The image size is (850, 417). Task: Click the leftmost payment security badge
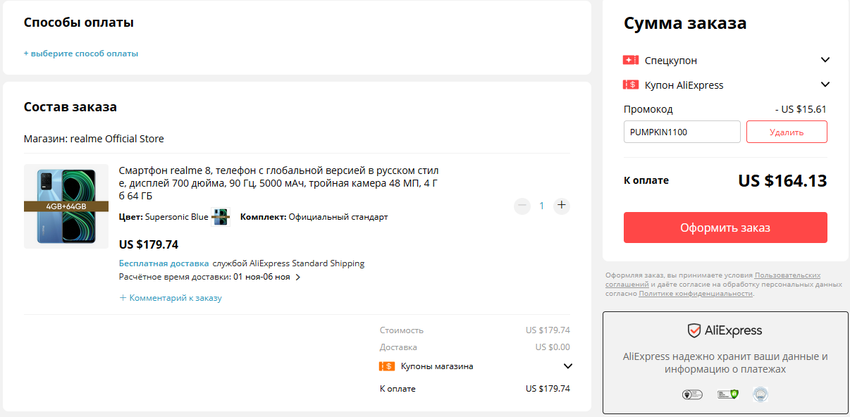(x=691, y=395)
